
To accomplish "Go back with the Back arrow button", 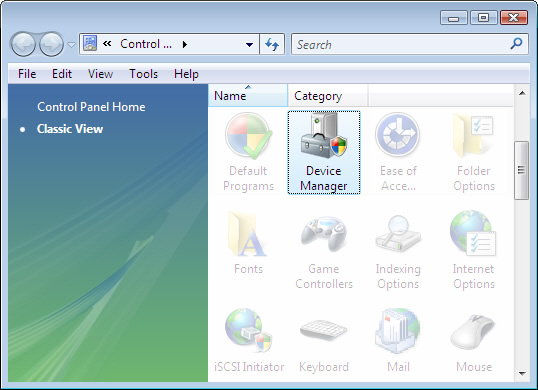I will 23,44.
